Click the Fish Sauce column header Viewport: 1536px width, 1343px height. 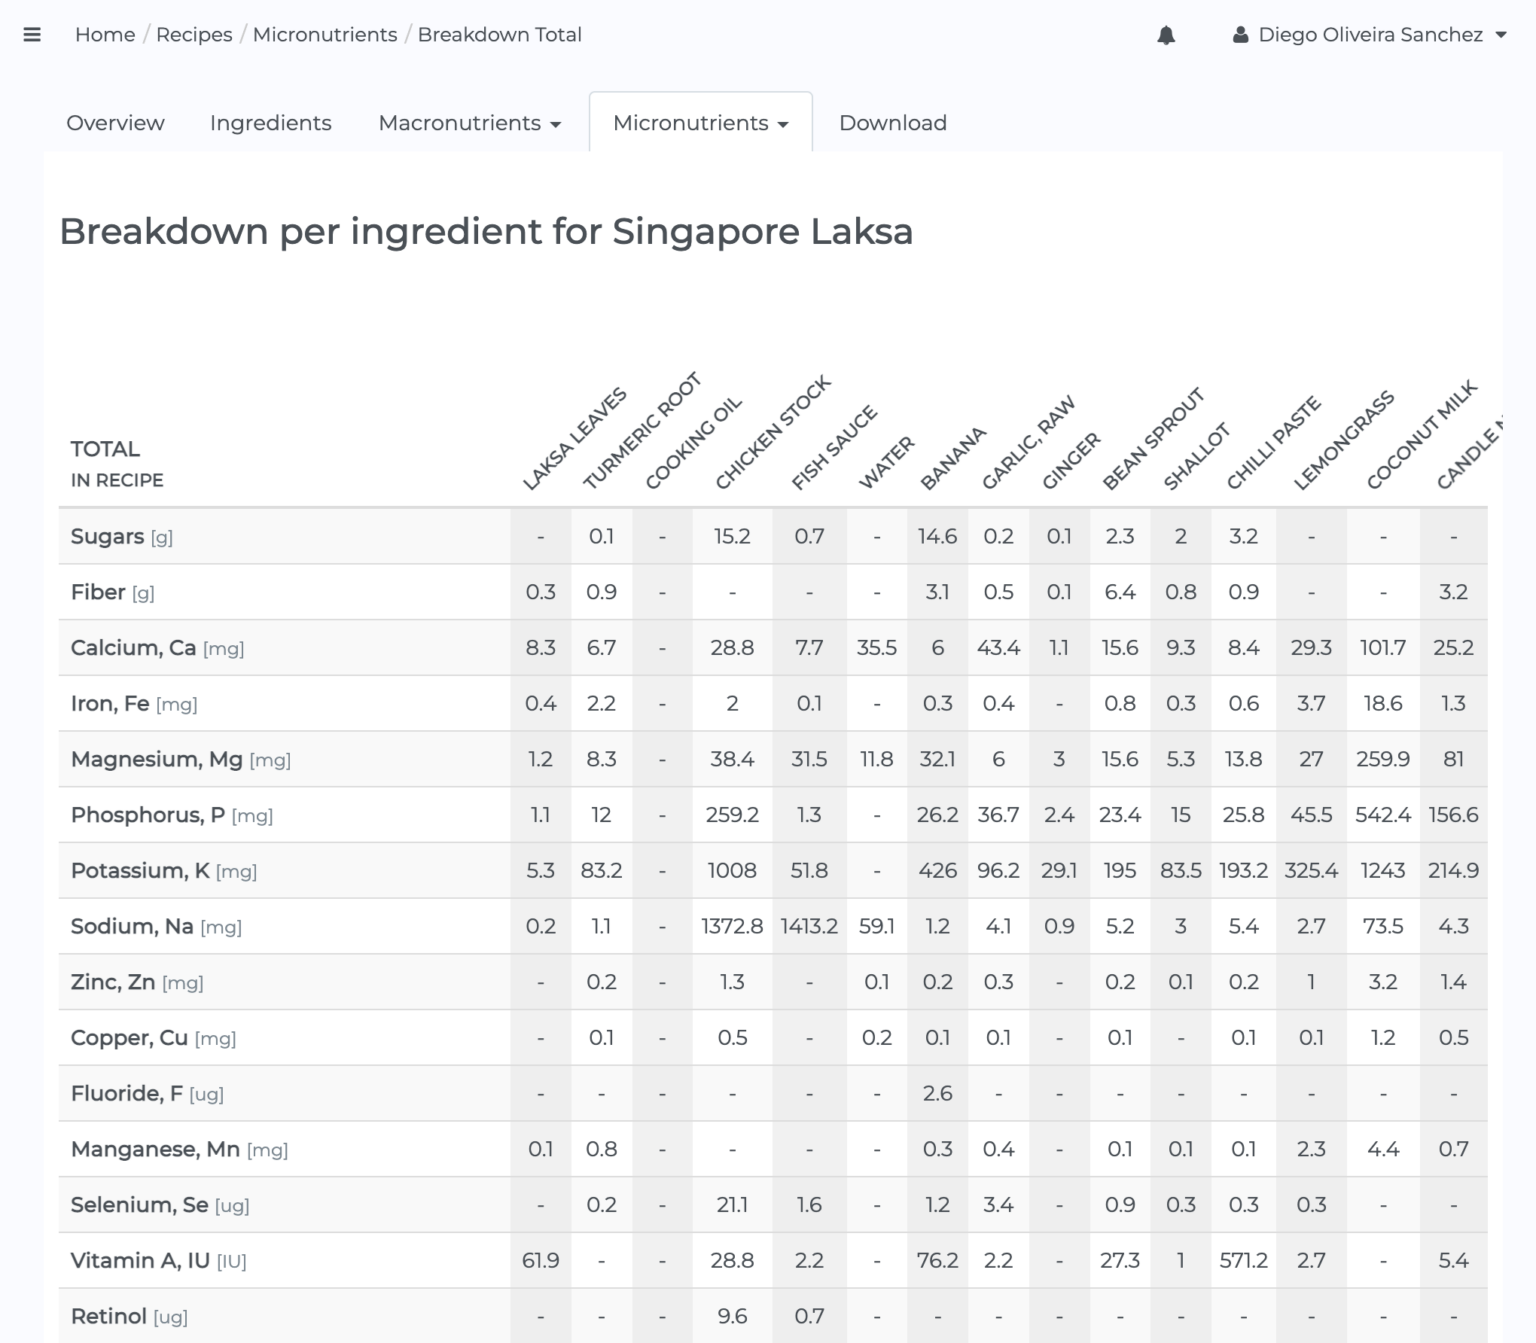point(834,448)
